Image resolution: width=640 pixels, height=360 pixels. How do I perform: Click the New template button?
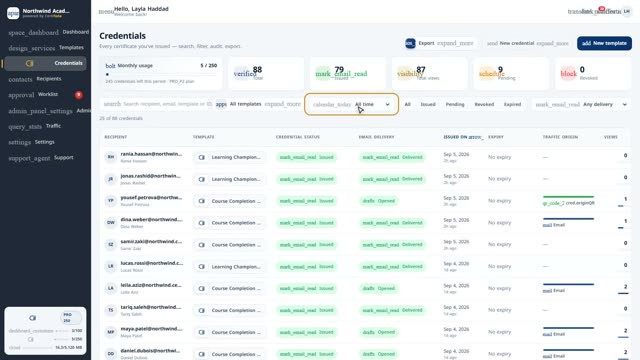[604, 43]
